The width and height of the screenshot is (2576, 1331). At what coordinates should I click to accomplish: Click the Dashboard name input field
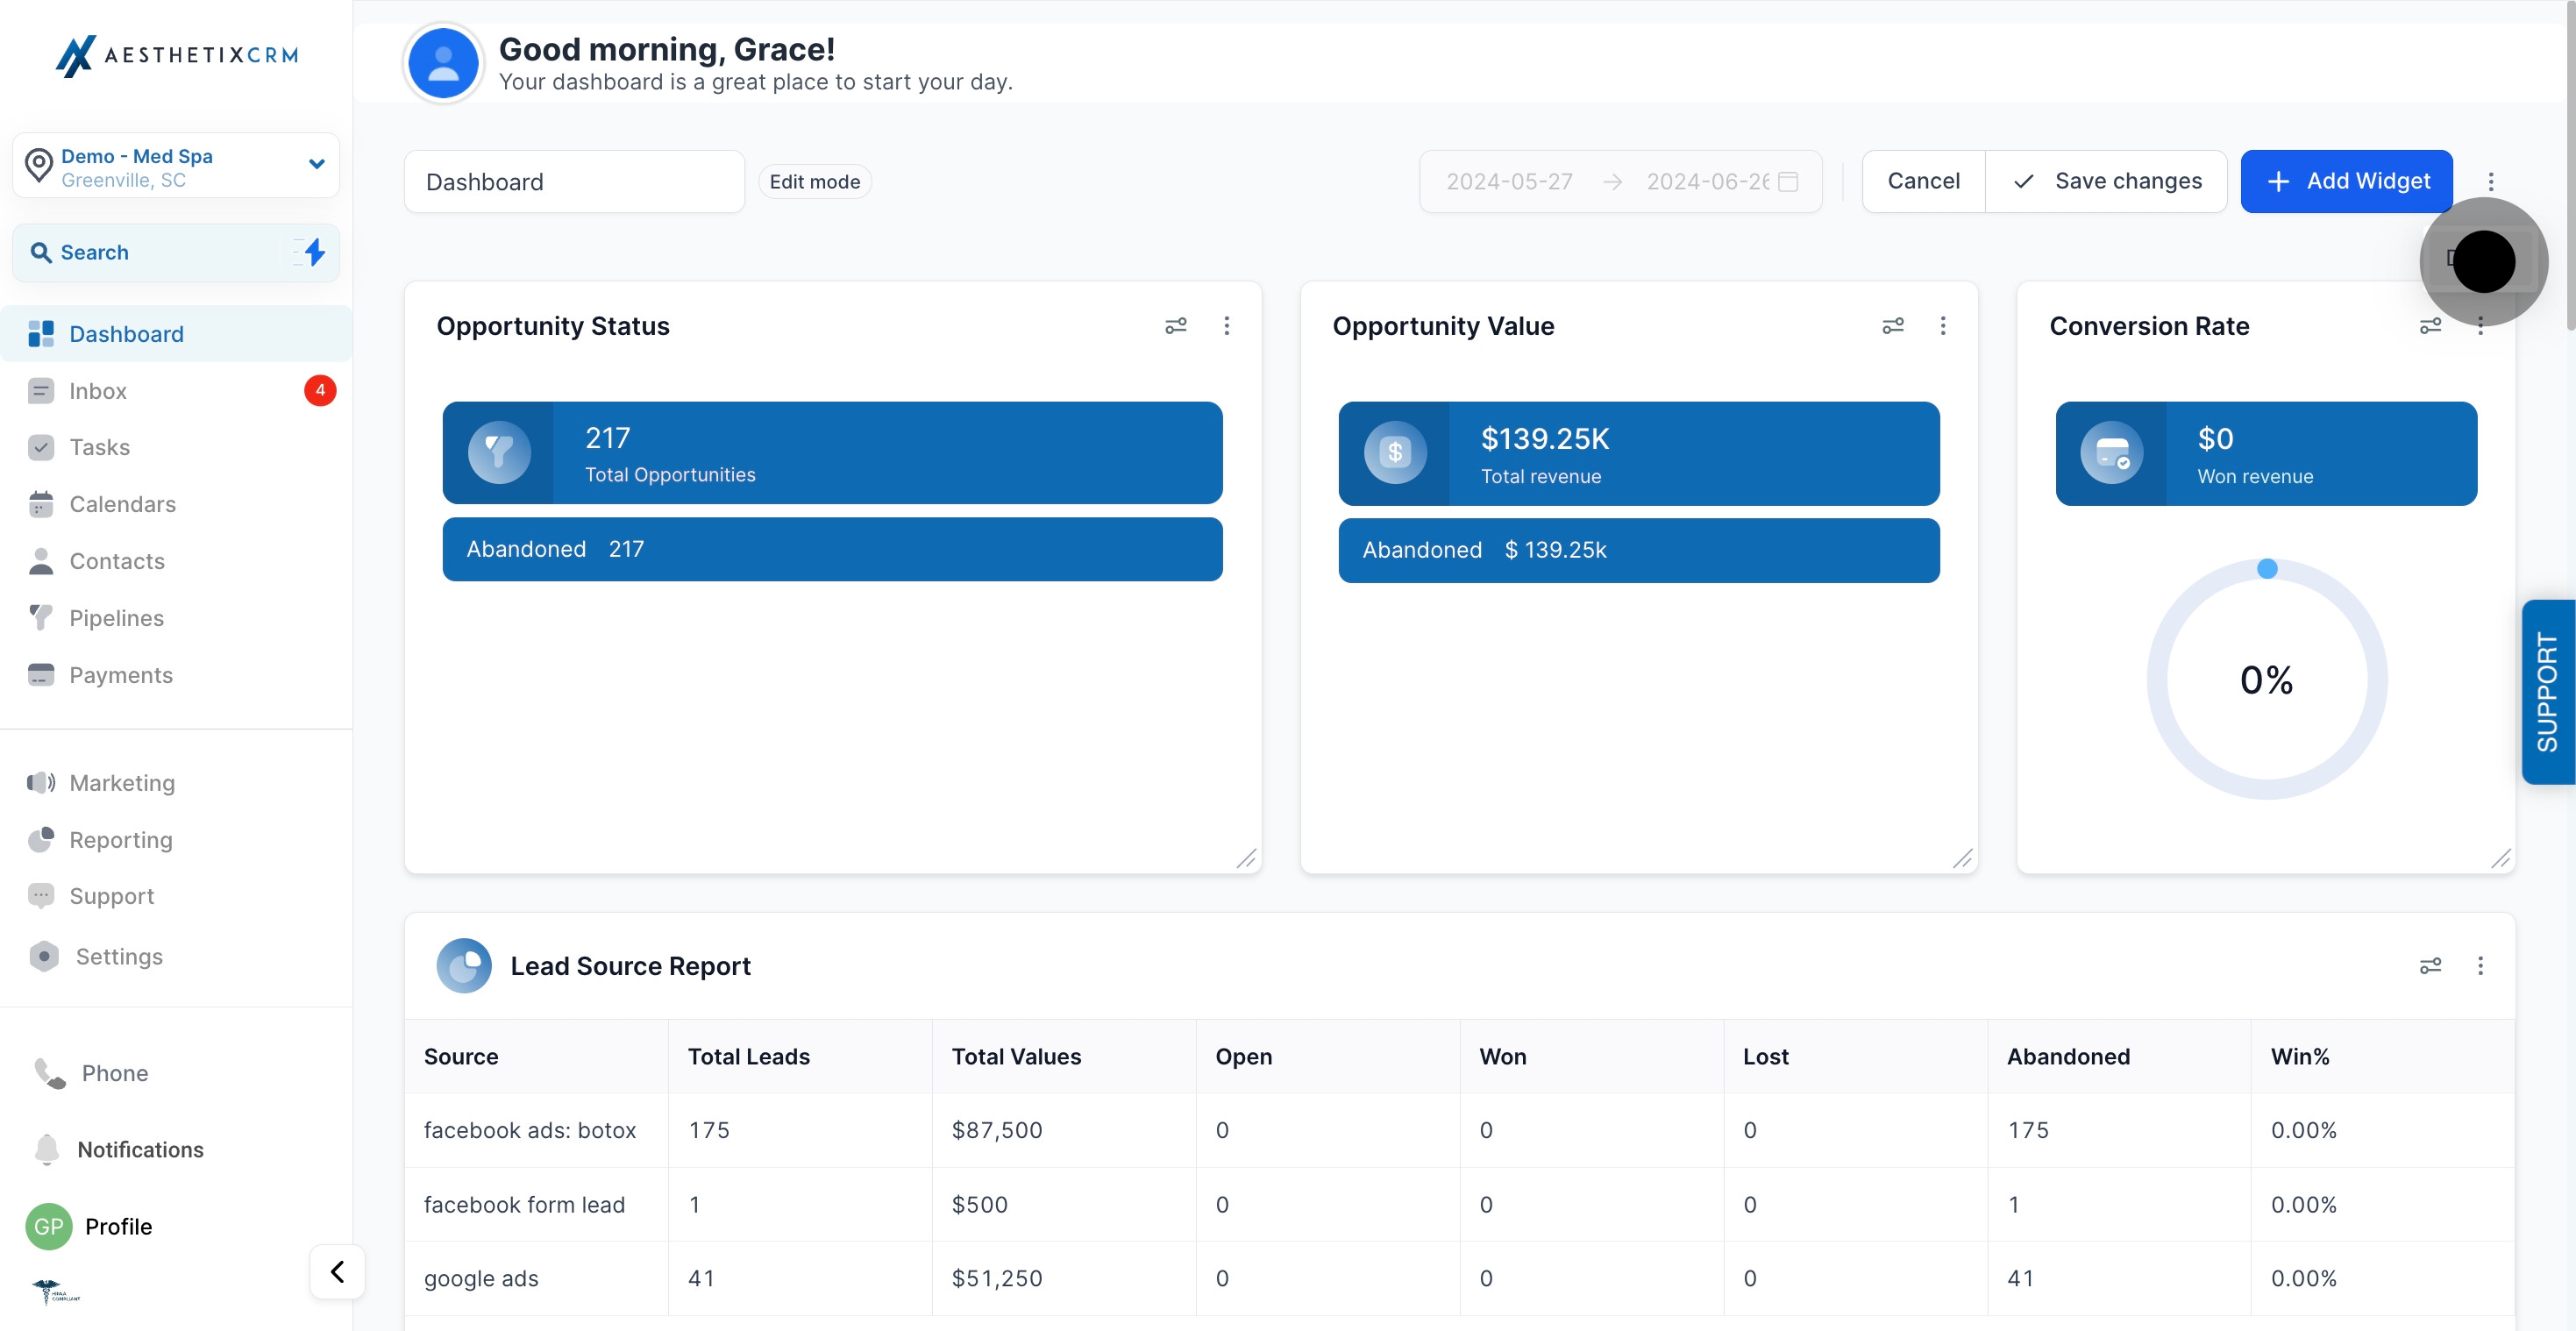tap(574, 181)
